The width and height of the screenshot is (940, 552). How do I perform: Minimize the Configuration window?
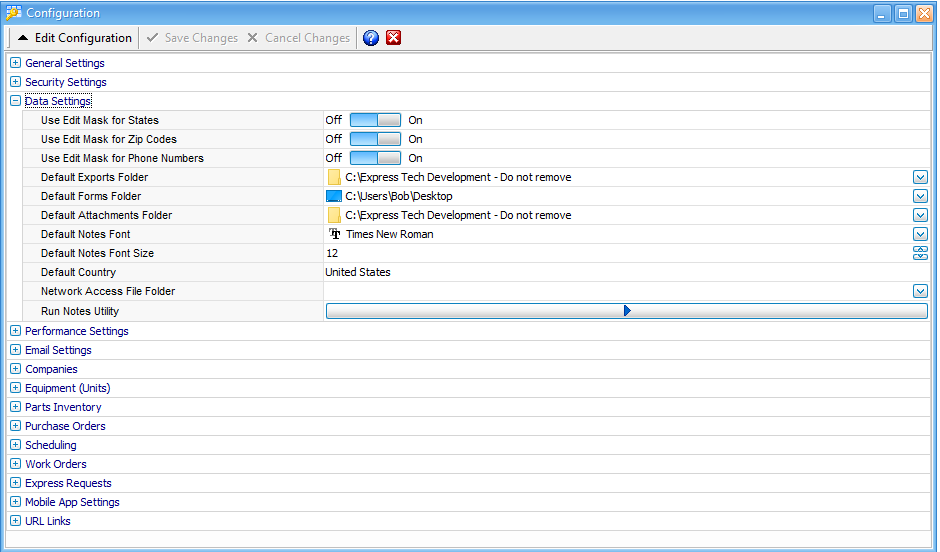click(x=882, y=13)
